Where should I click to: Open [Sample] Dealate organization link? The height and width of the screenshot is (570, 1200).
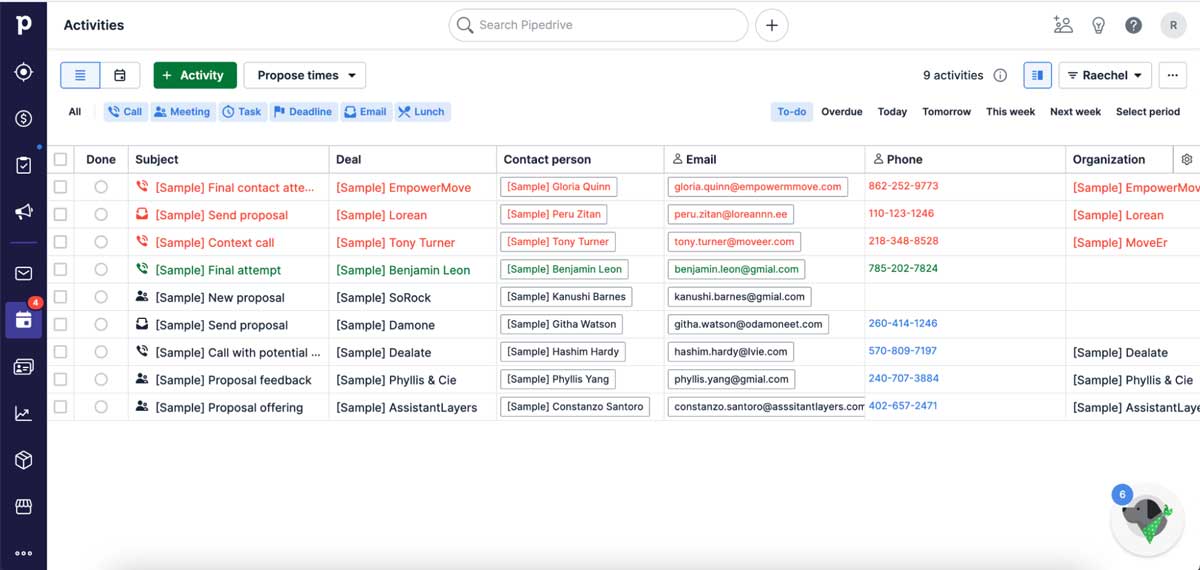[1120, 352]
